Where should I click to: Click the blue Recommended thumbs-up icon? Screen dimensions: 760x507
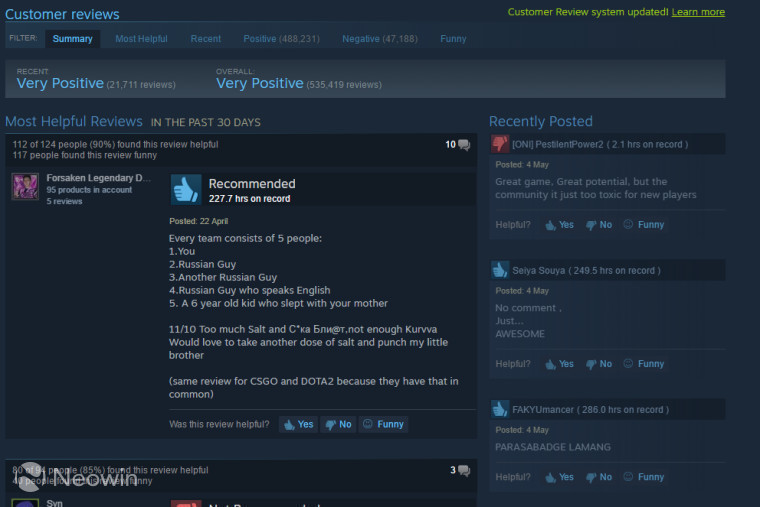[186, 190]
